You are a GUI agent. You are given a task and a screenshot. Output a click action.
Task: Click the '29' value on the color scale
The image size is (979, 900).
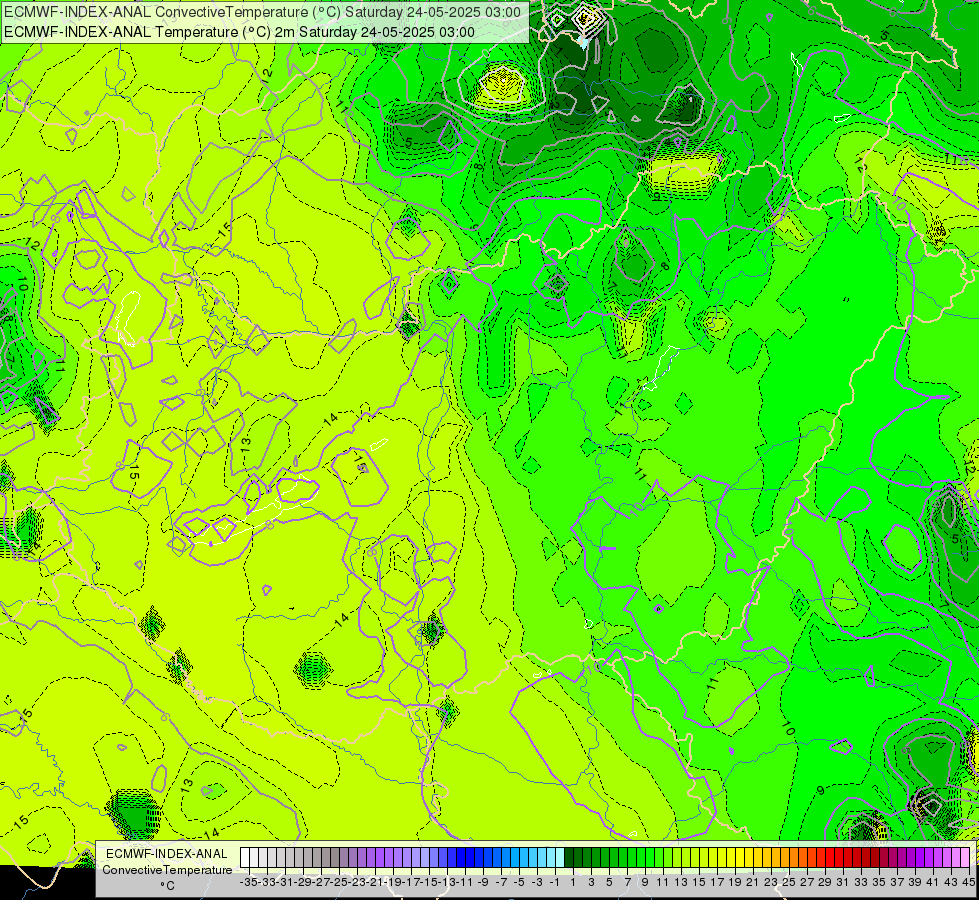(825, 882)
